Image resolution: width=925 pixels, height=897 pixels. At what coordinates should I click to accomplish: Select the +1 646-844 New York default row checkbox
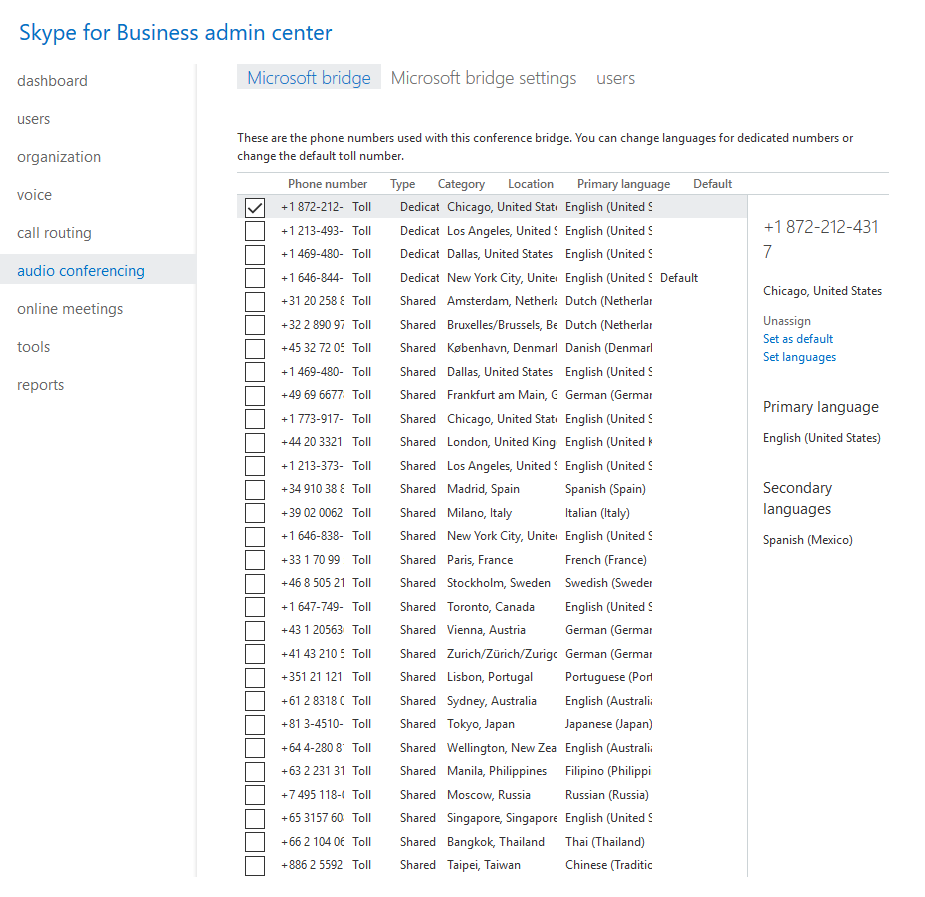click(x=255, y=278)
